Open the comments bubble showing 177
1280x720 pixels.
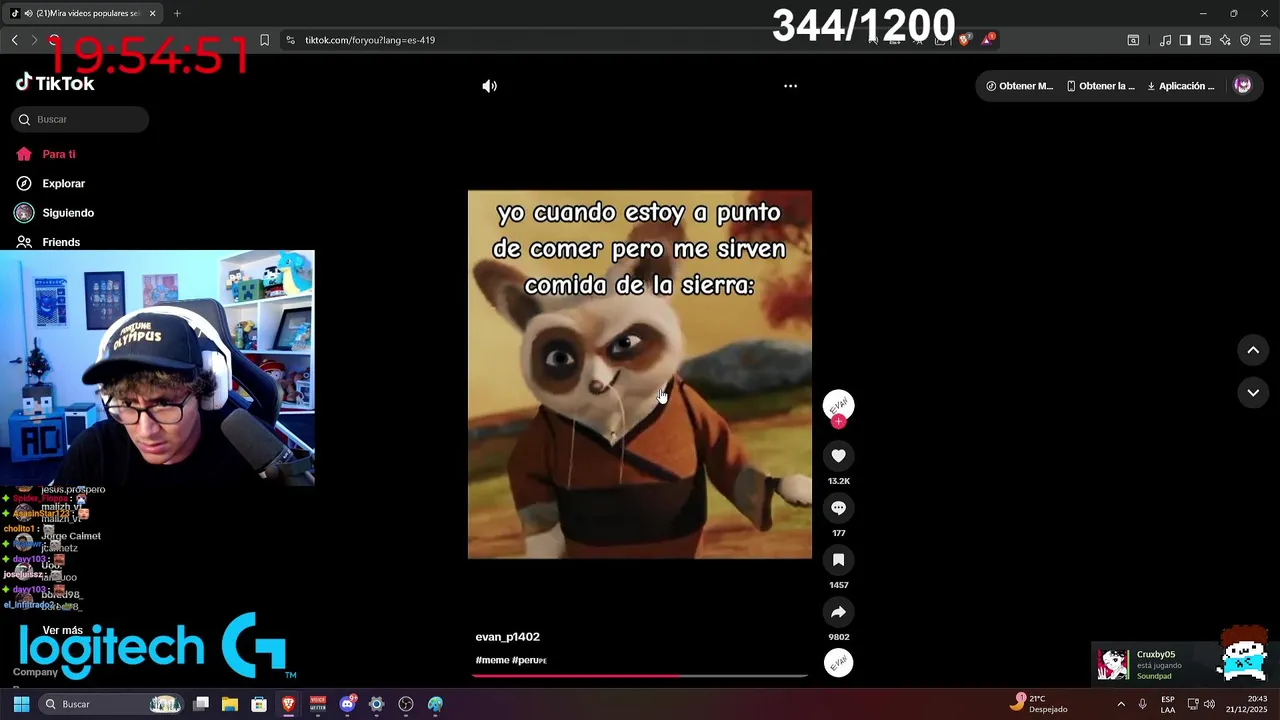[x=838, y=508]
